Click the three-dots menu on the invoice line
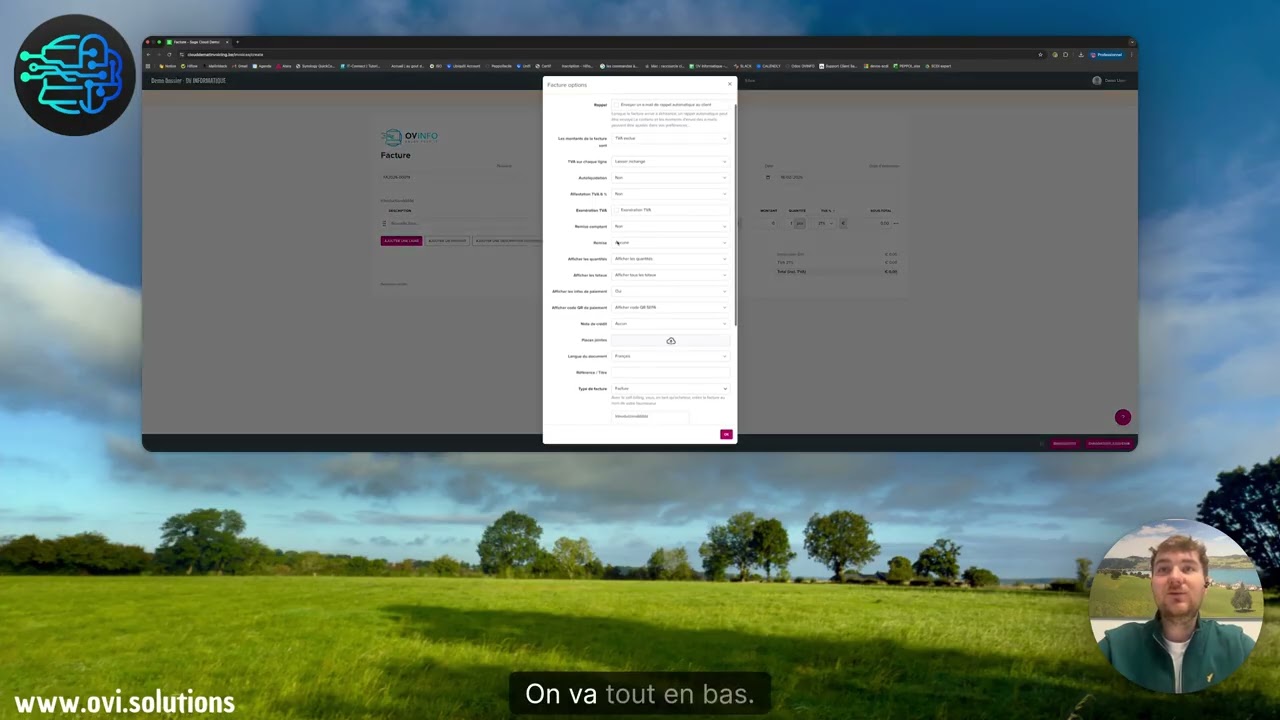 coord(896,223)
